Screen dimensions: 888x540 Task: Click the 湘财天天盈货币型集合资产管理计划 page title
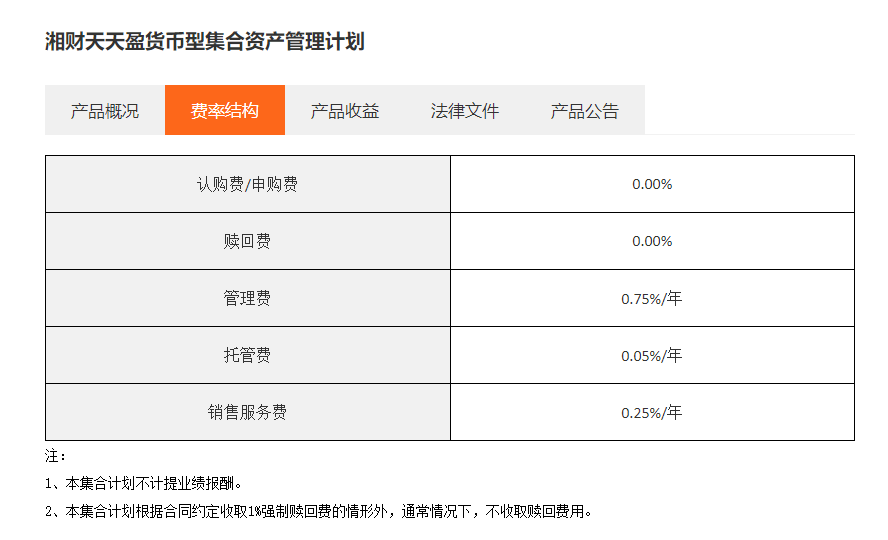[x=205, y=41]
